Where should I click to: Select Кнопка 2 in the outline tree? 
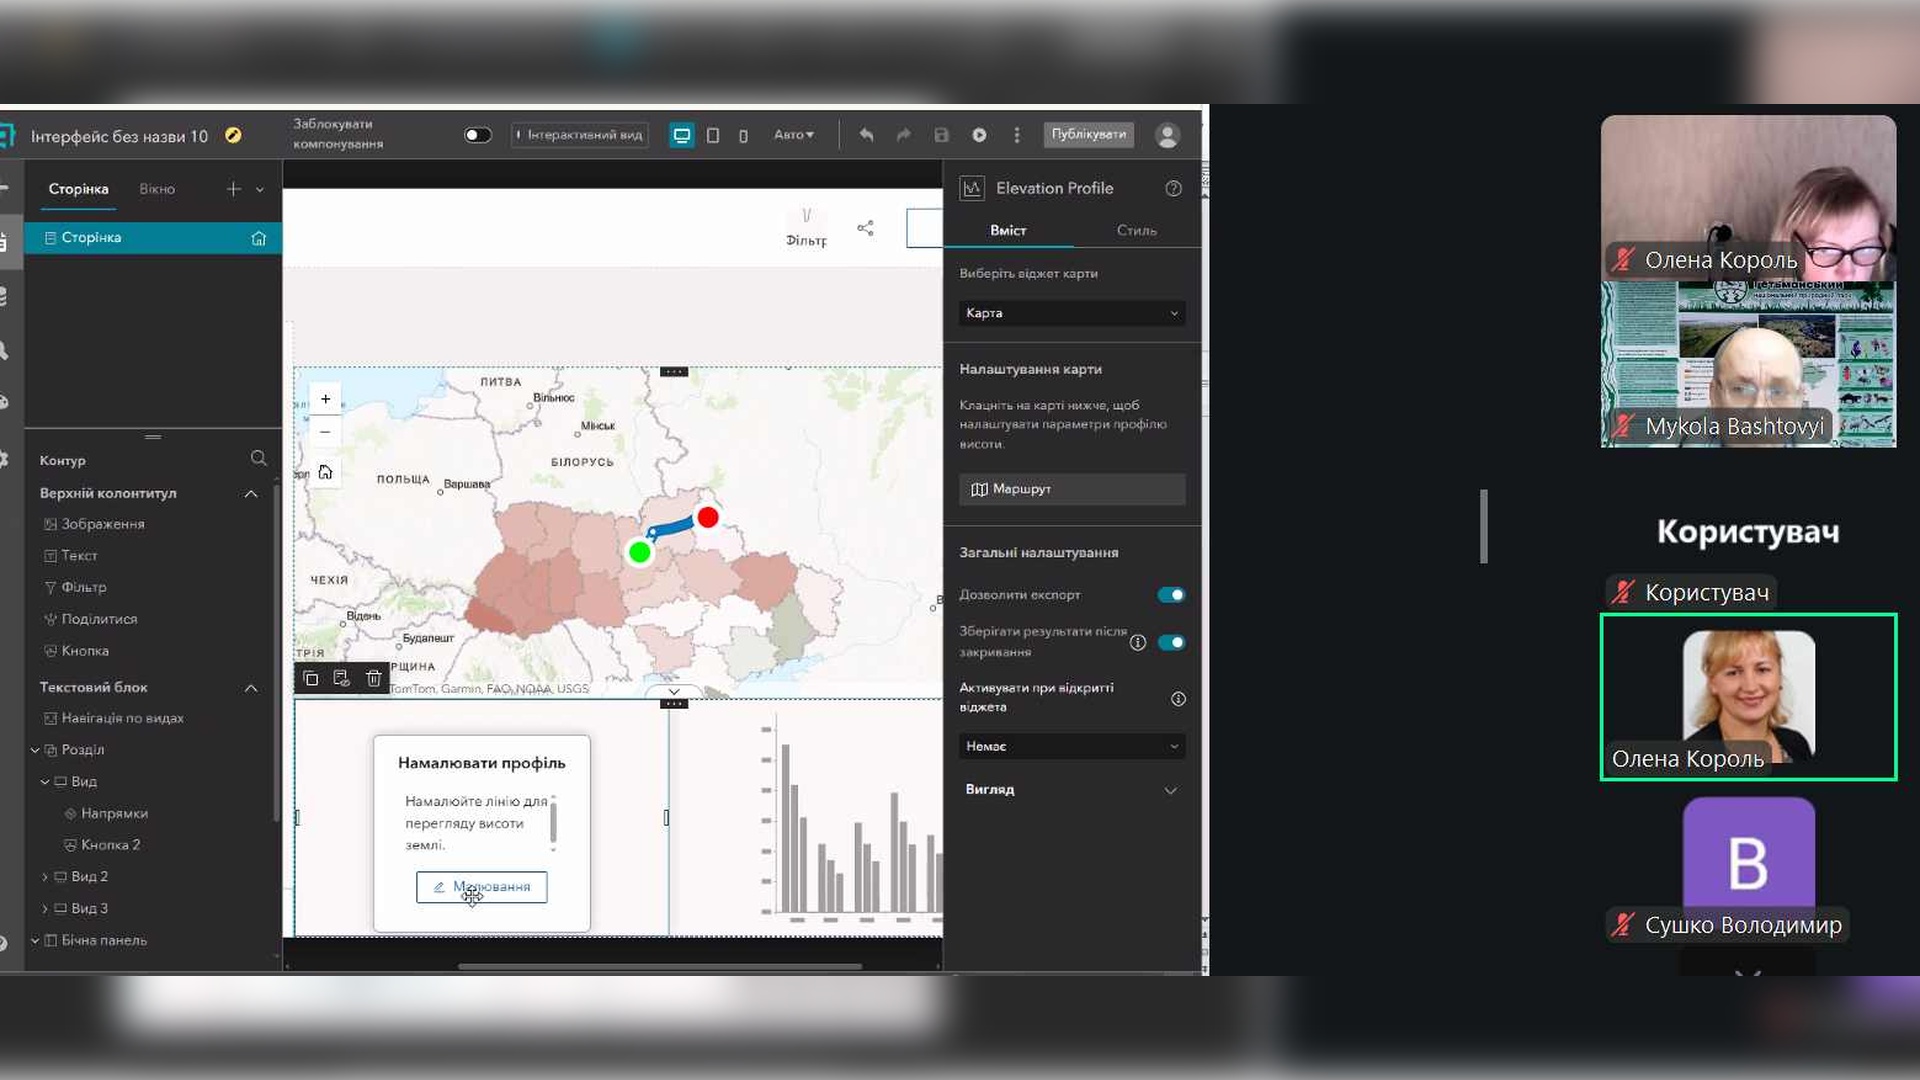coord(110,845)
